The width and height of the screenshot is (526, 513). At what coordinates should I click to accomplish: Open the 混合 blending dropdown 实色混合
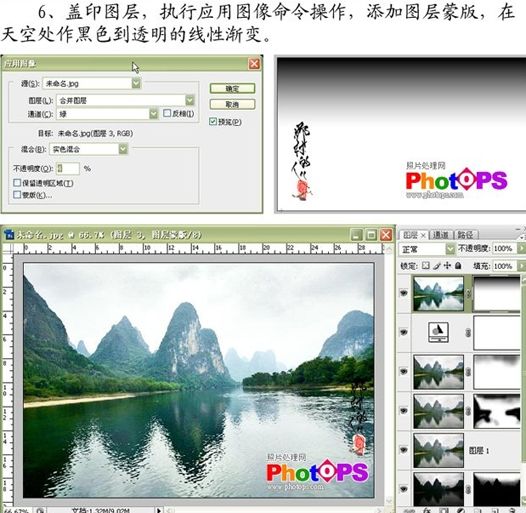point(123,149)
